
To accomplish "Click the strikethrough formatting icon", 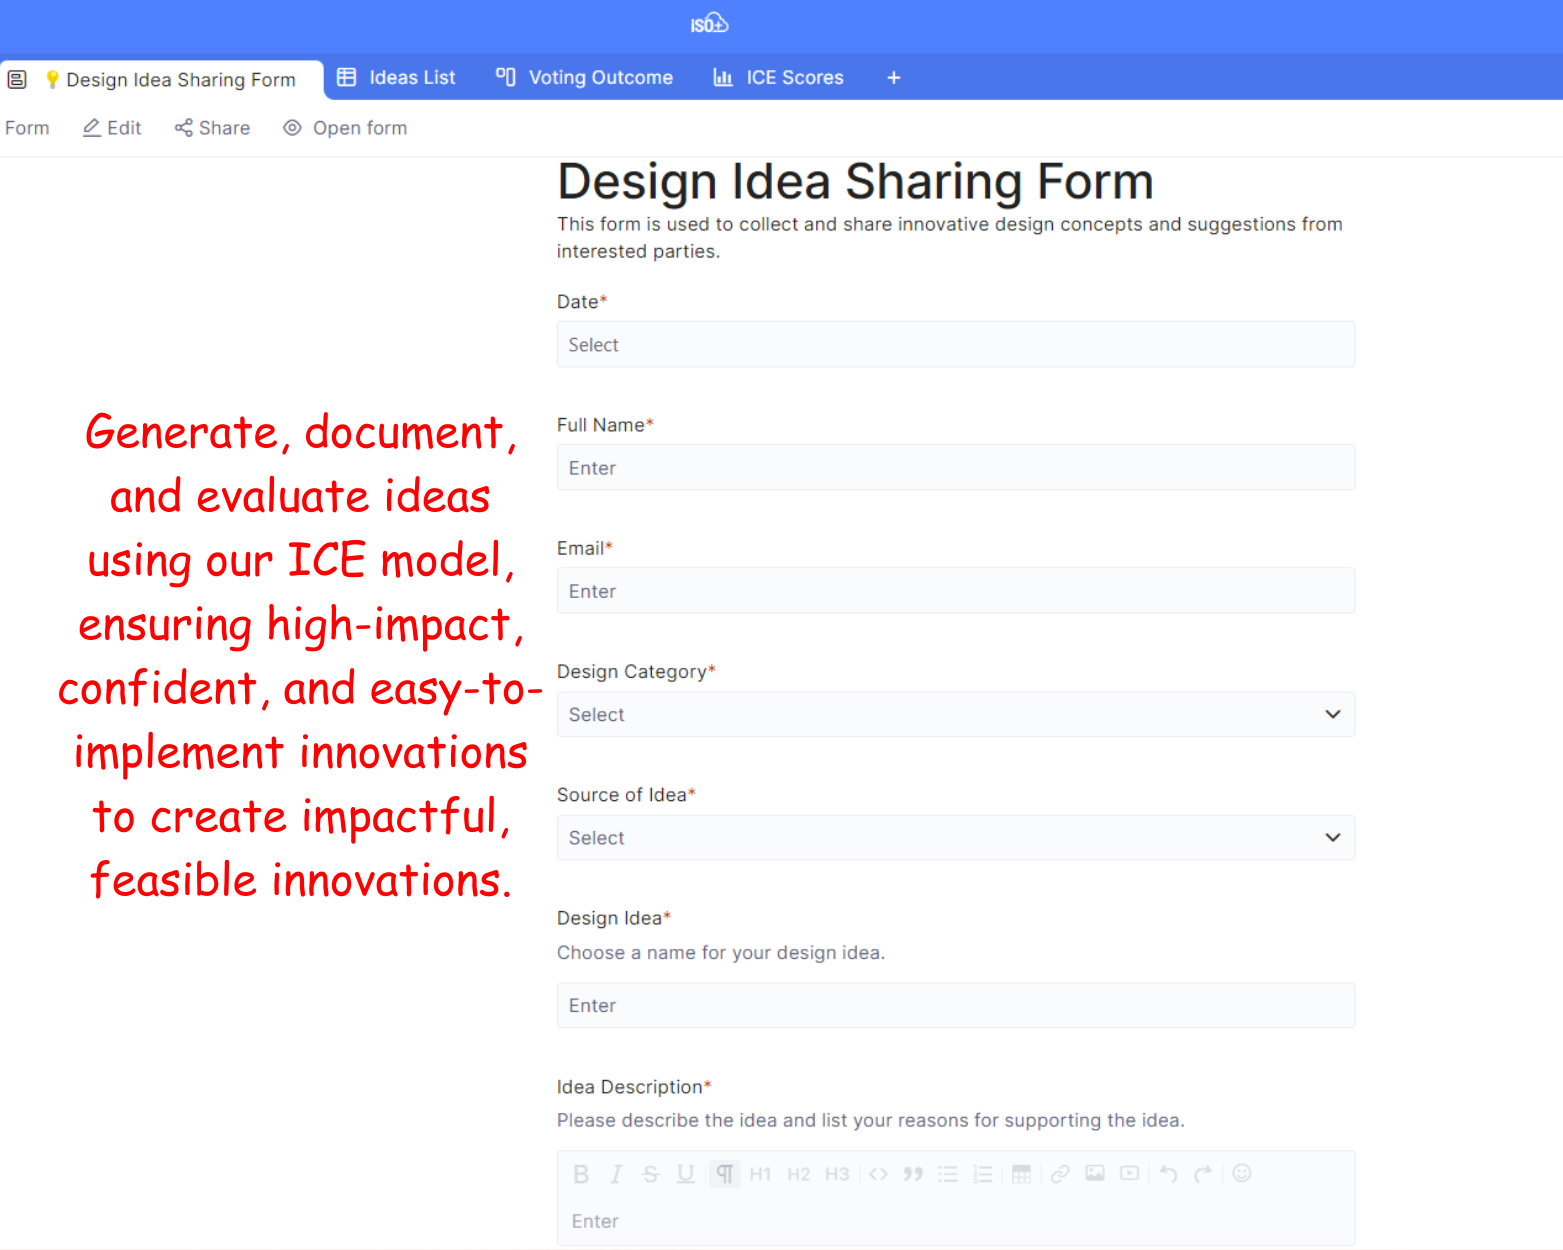I will coord(651,1174).
